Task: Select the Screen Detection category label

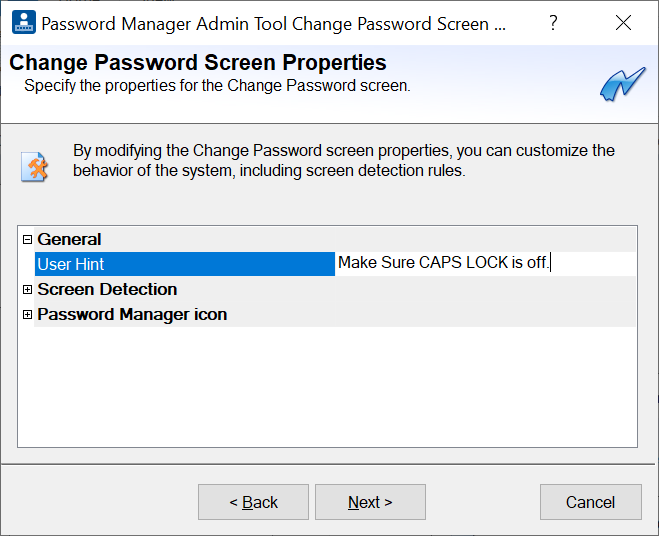Action: click(x=107, y=290)
